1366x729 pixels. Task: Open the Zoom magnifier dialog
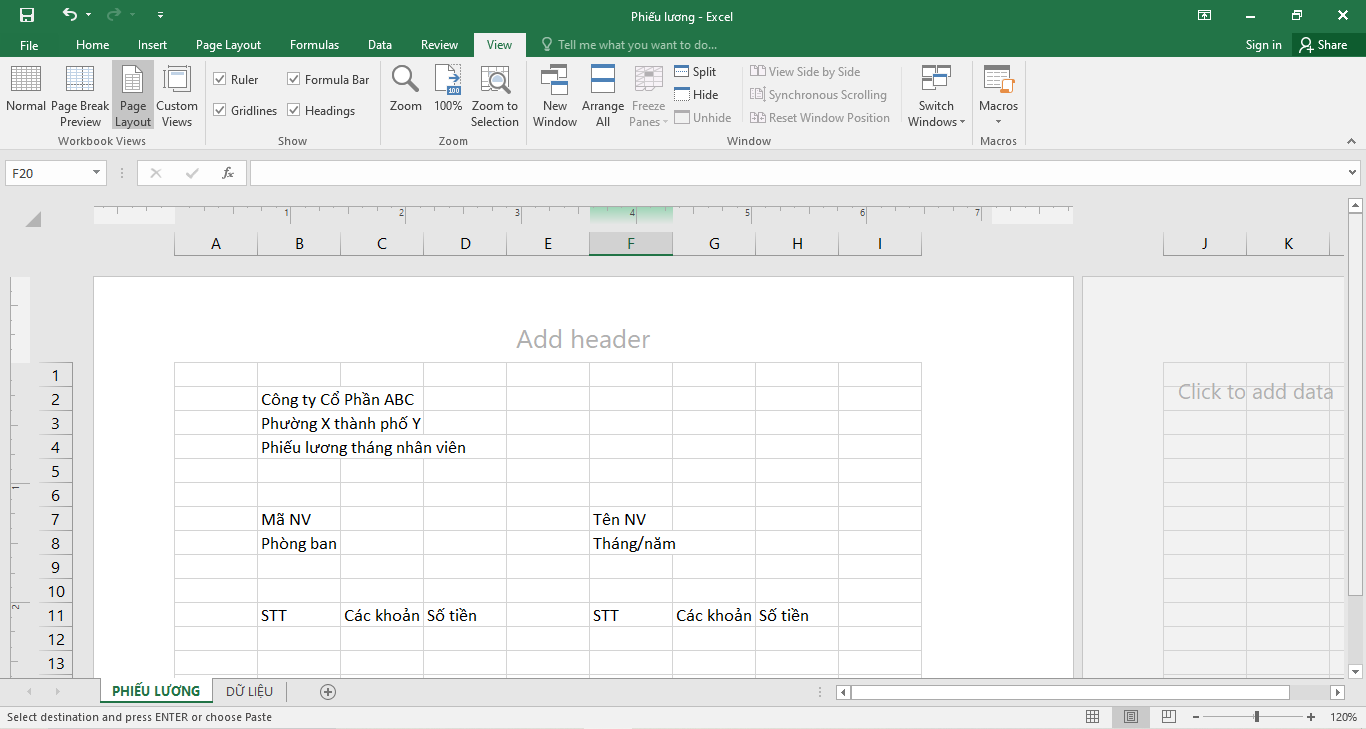(405, 89)
